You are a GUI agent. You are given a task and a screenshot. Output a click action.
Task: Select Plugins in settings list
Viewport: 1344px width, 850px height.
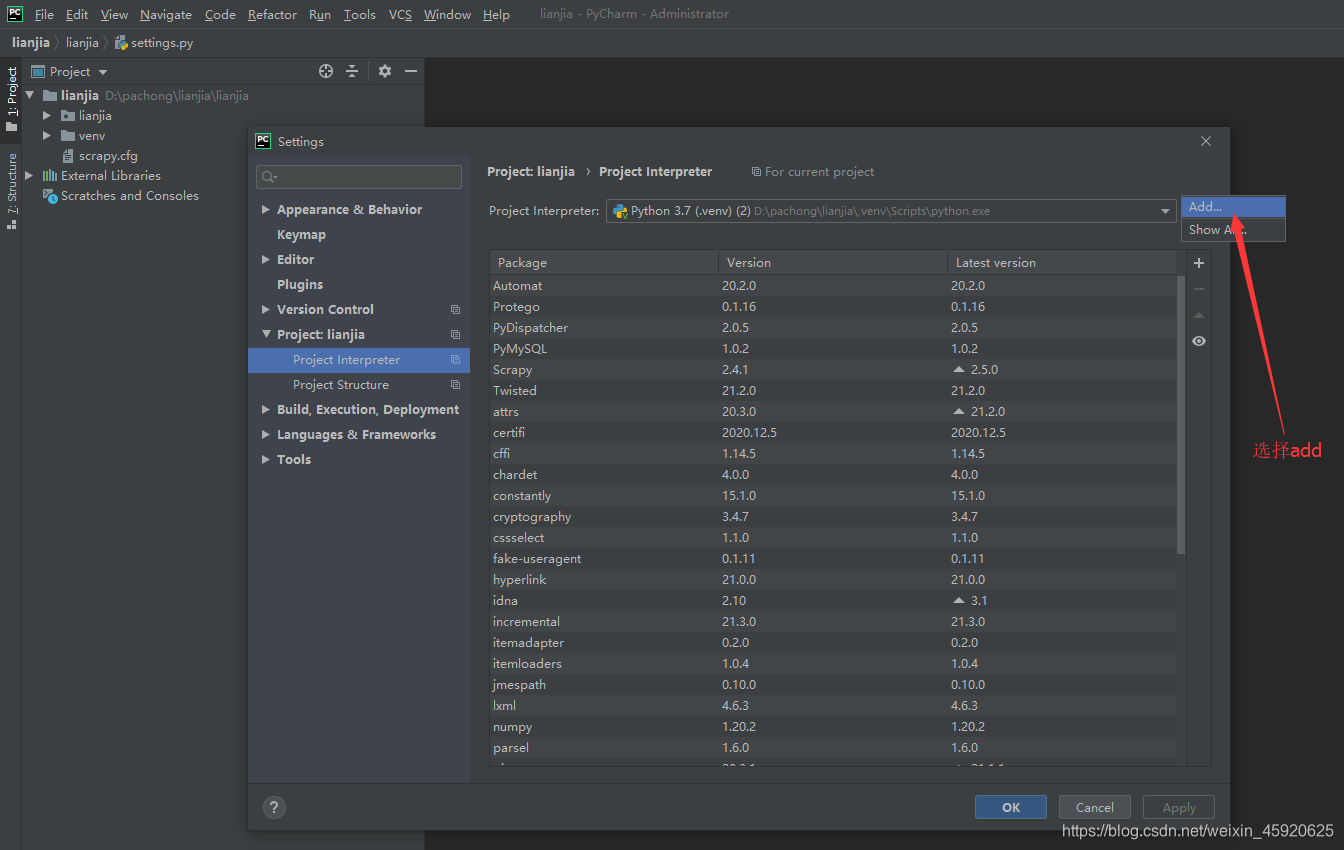[300, 285]
